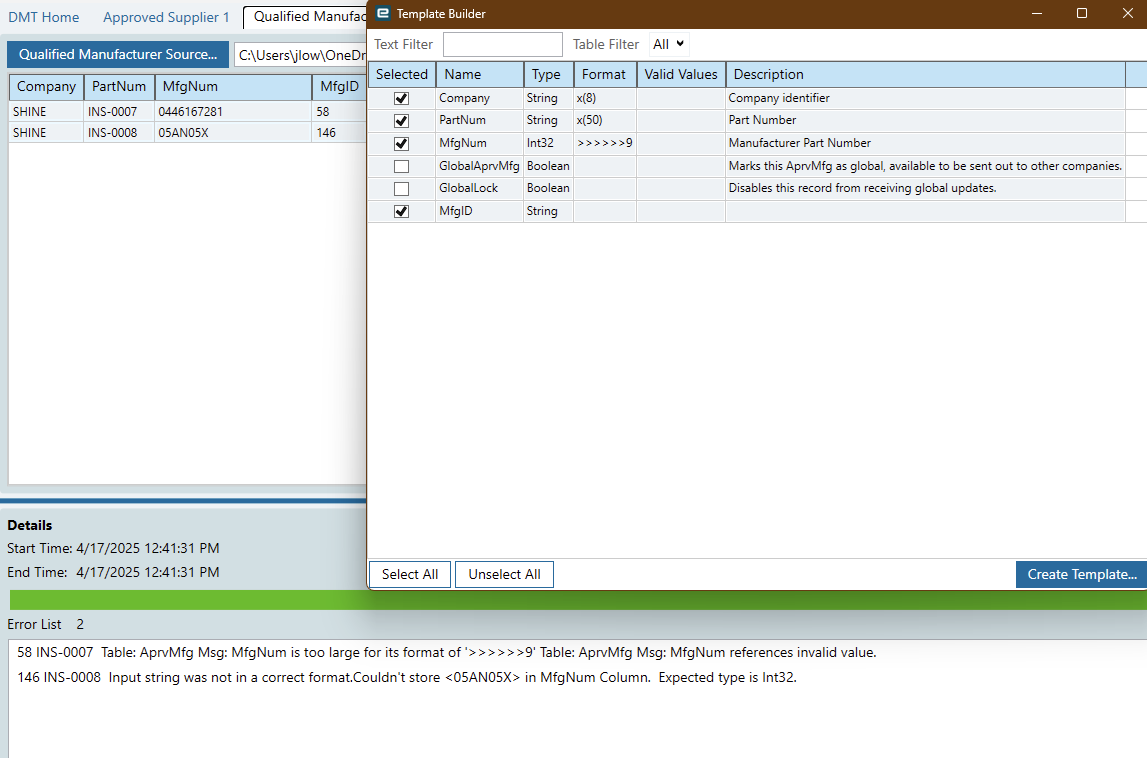Minimize the Template Builder window
Viewport: 1147px width, 758px height.
click(1037, 13)
